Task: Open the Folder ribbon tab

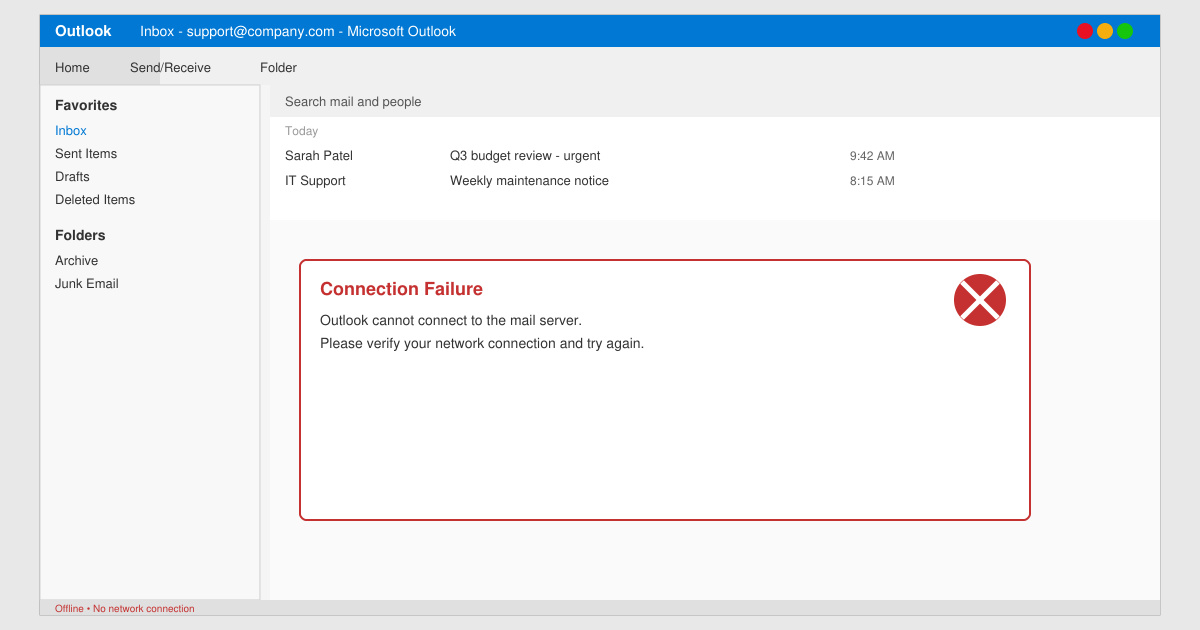Action: pyautogui.click(x=278, y=68)
